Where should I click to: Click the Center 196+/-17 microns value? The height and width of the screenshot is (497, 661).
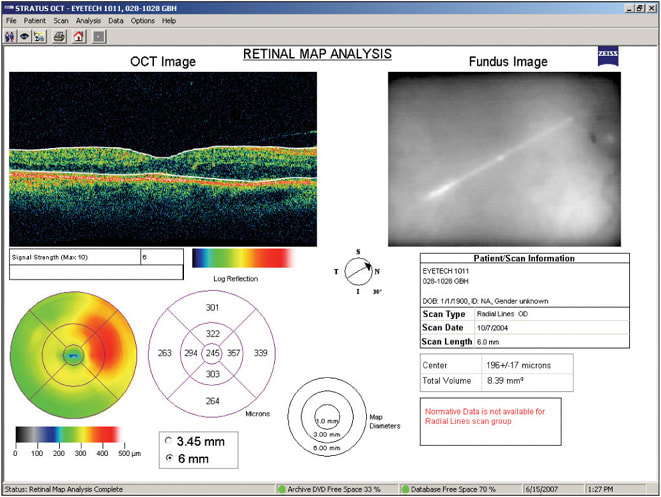point(519,365)
